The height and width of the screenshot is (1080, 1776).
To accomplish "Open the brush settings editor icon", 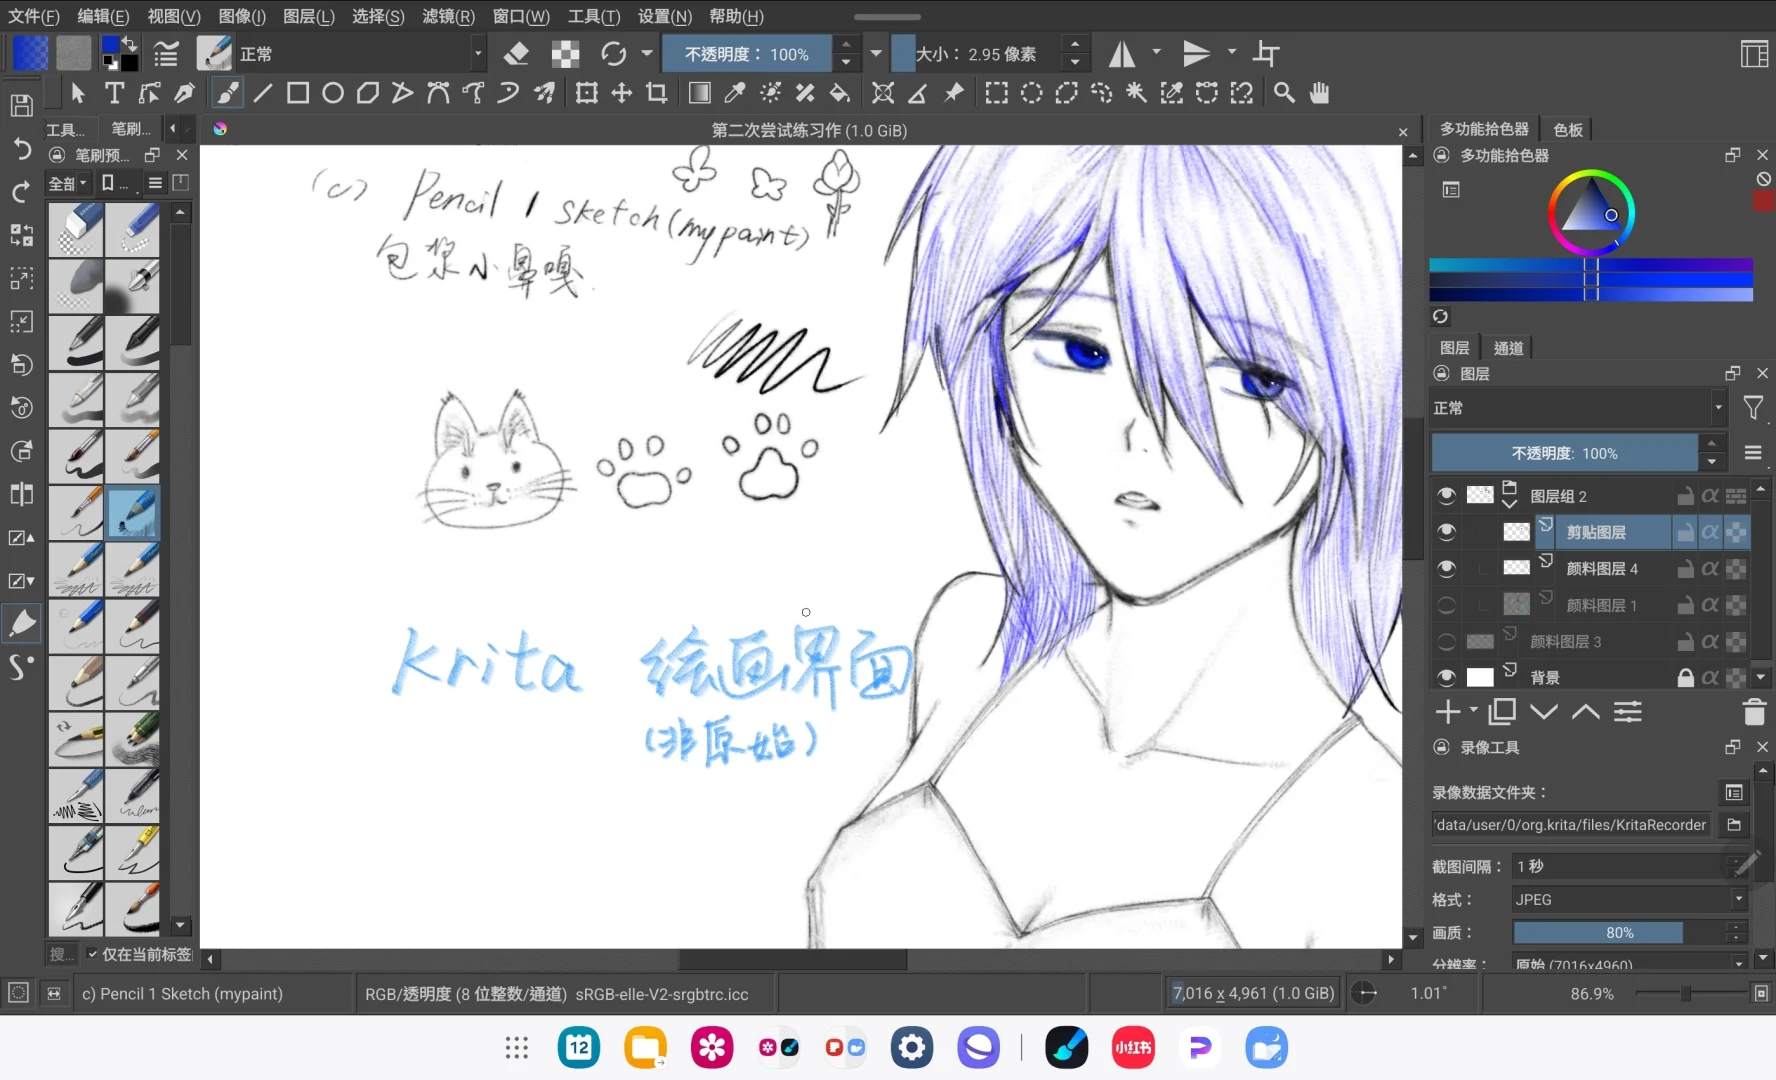I will point(166,54).
